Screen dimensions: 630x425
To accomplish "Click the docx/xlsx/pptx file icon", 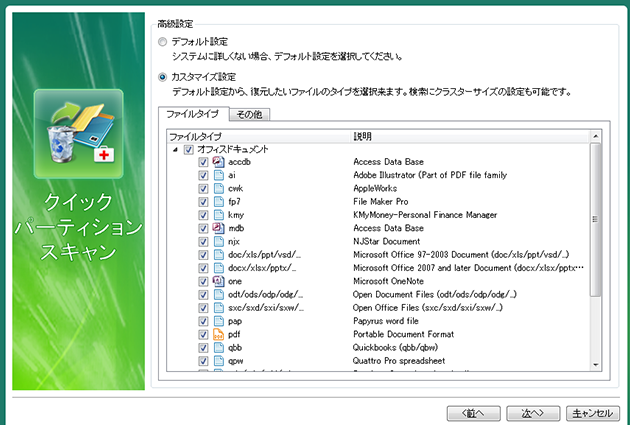I will point(218,268).
